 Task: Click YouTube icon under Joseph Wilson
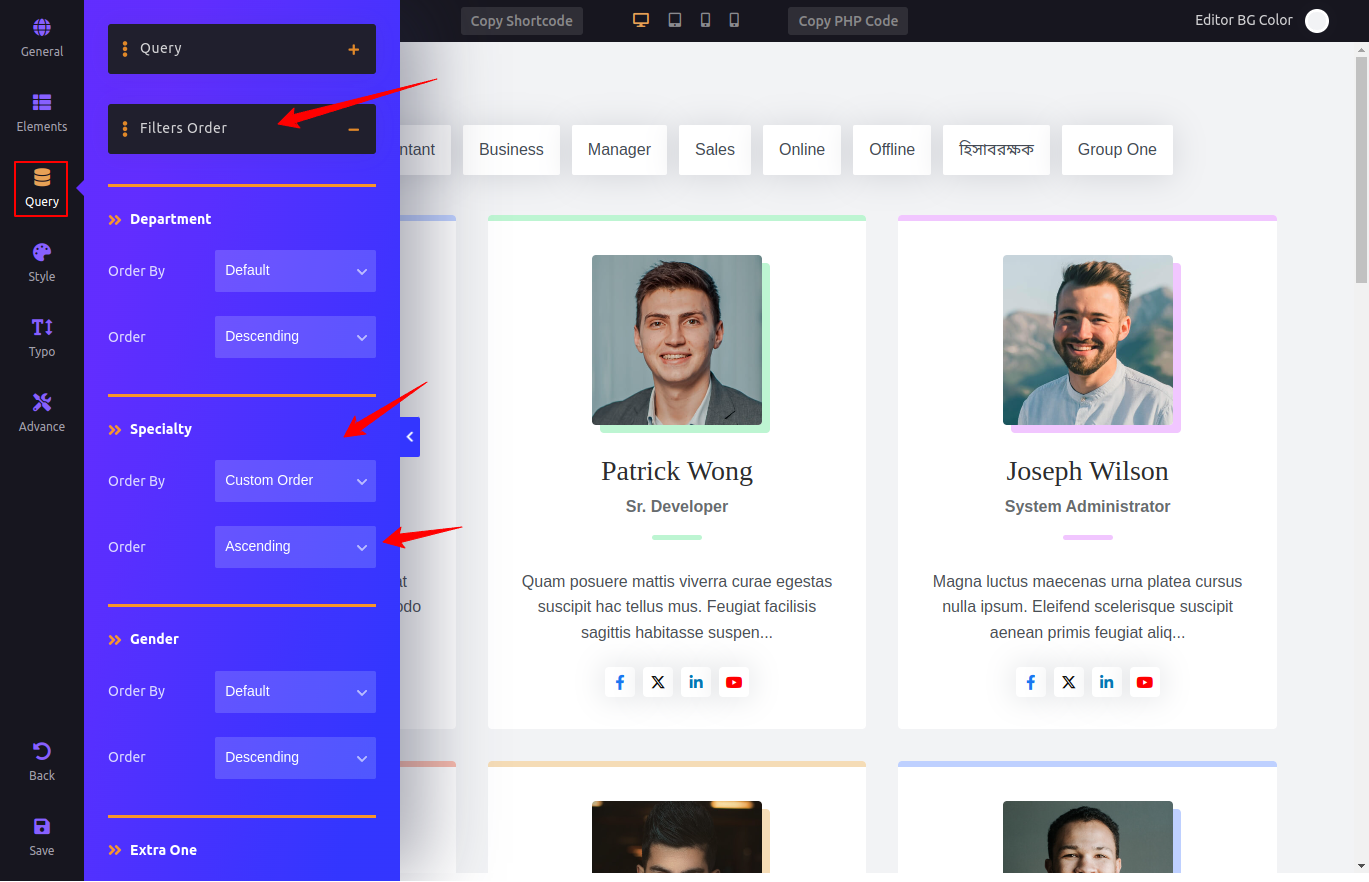[x=1145, y=682]
